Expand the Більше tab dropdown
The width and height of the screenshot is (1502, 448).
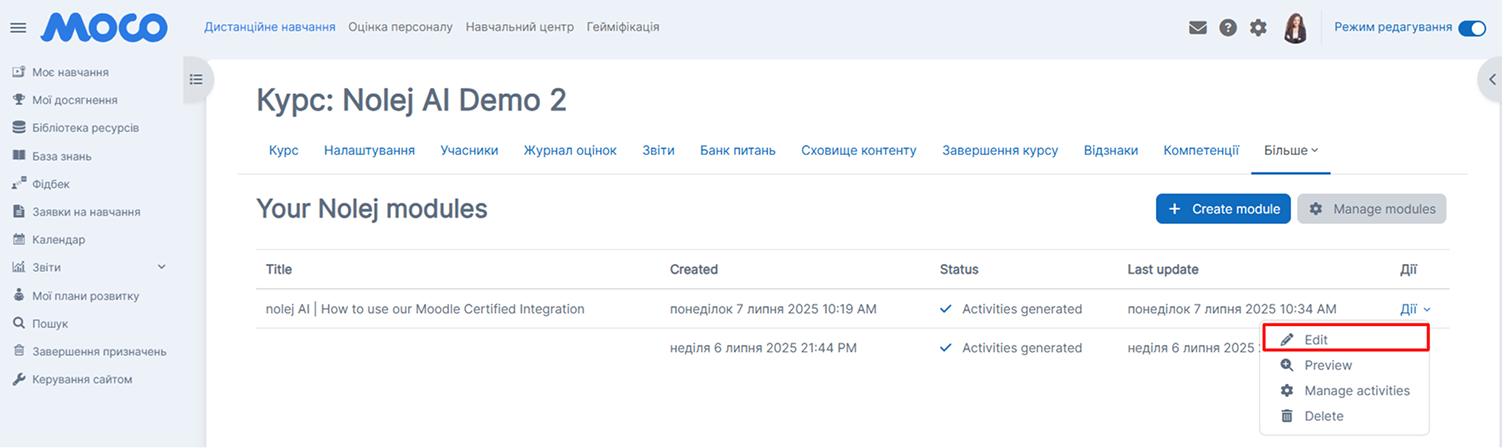1290,151
